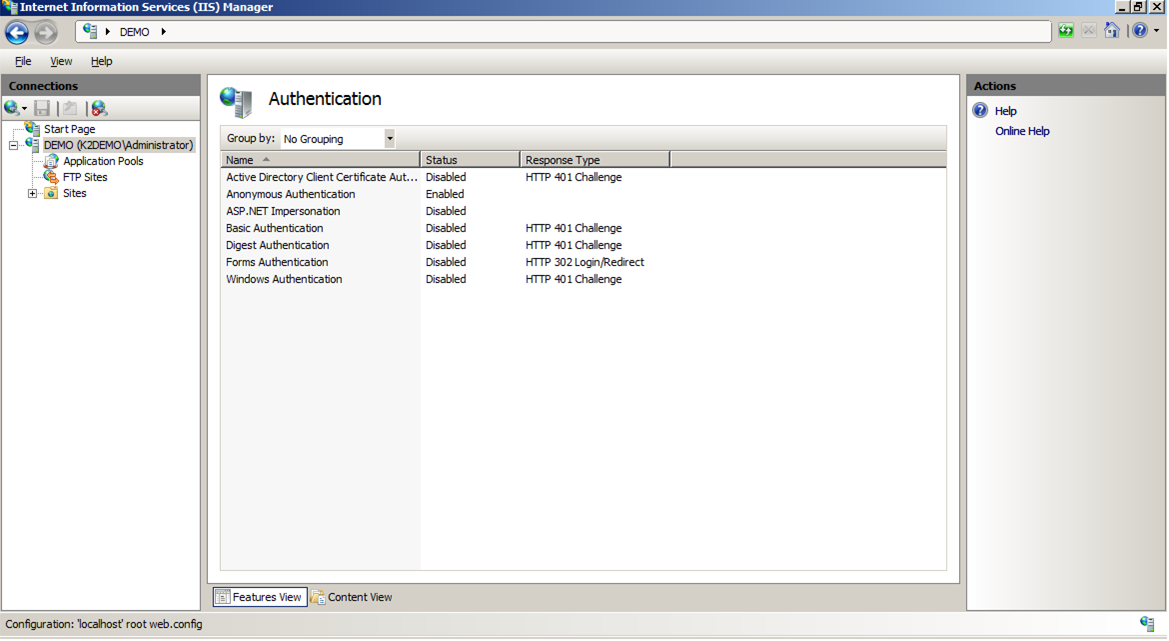Expand the Sites node in the tree
This screenshot has width=1169, height=641.
tap(32, 193)
